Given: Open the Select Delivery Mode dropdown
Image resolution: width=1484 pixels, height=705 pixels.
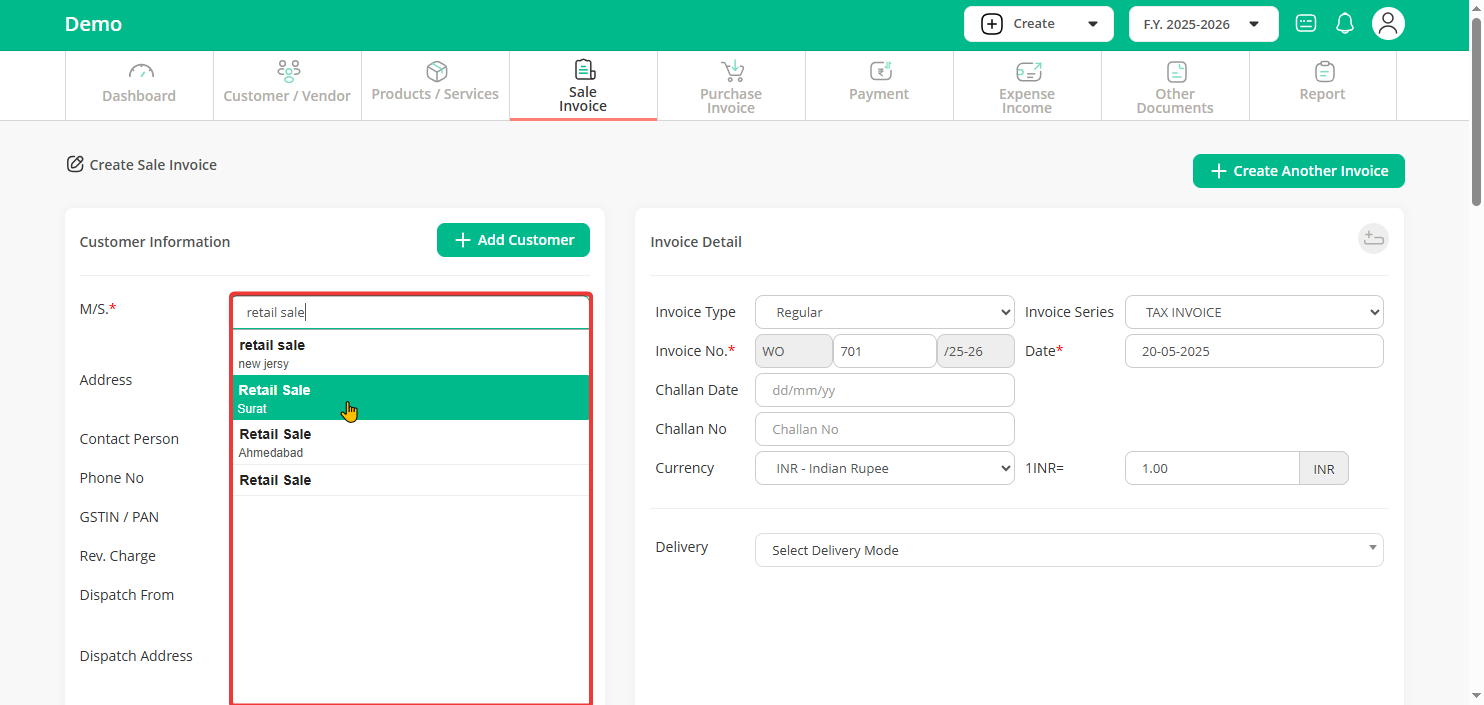Looking at the screenshot, I should tap(1068, 550).
